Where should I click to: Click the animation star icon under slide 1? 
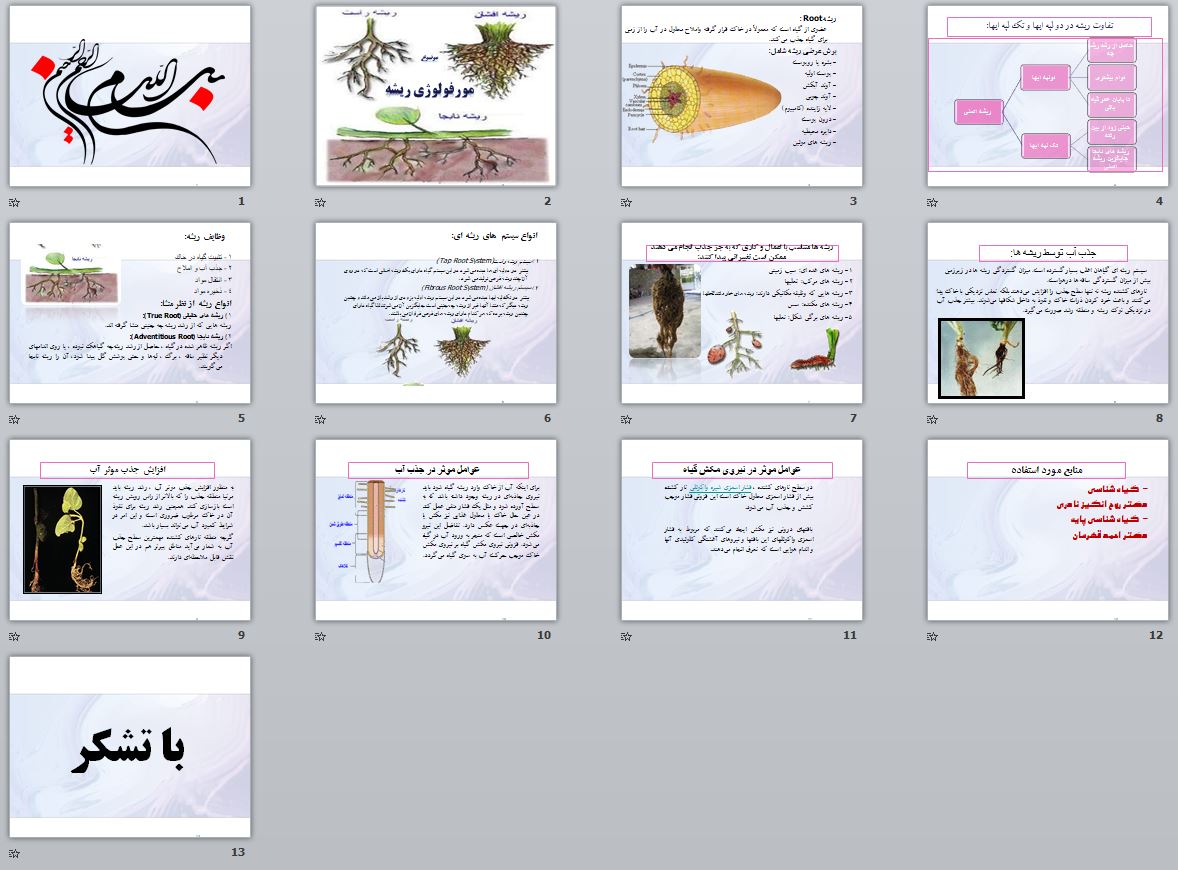pyautogui.click(x=14, y=202)
